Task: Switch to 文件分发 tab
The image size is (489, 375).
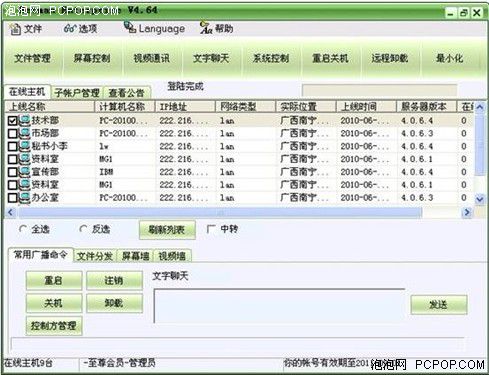Action: (95, 256)
